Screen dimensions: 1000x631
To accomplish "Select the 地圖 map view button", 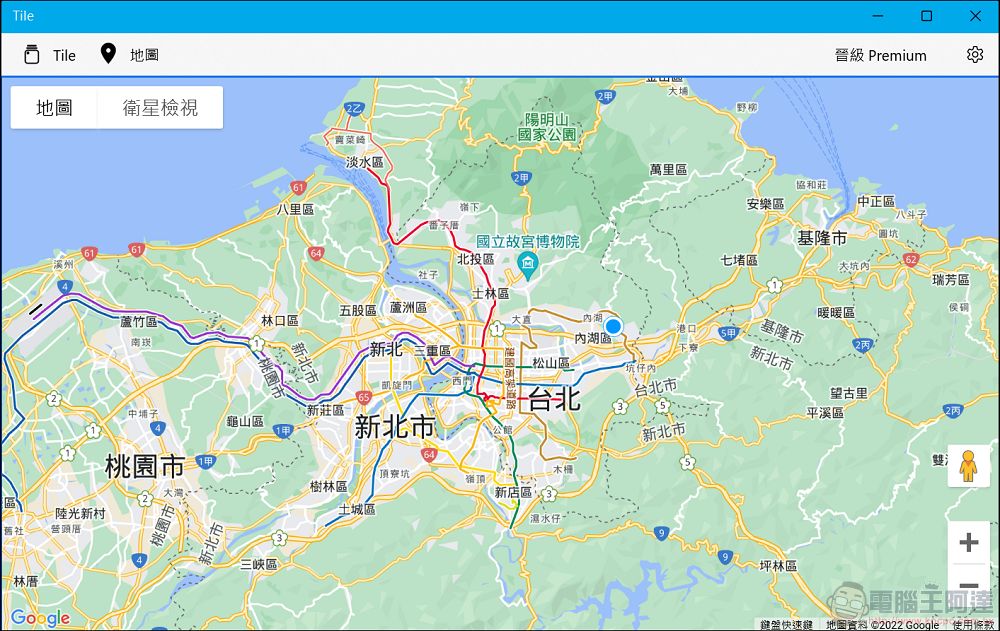I will pyautogui.click(x=54, y=108).
